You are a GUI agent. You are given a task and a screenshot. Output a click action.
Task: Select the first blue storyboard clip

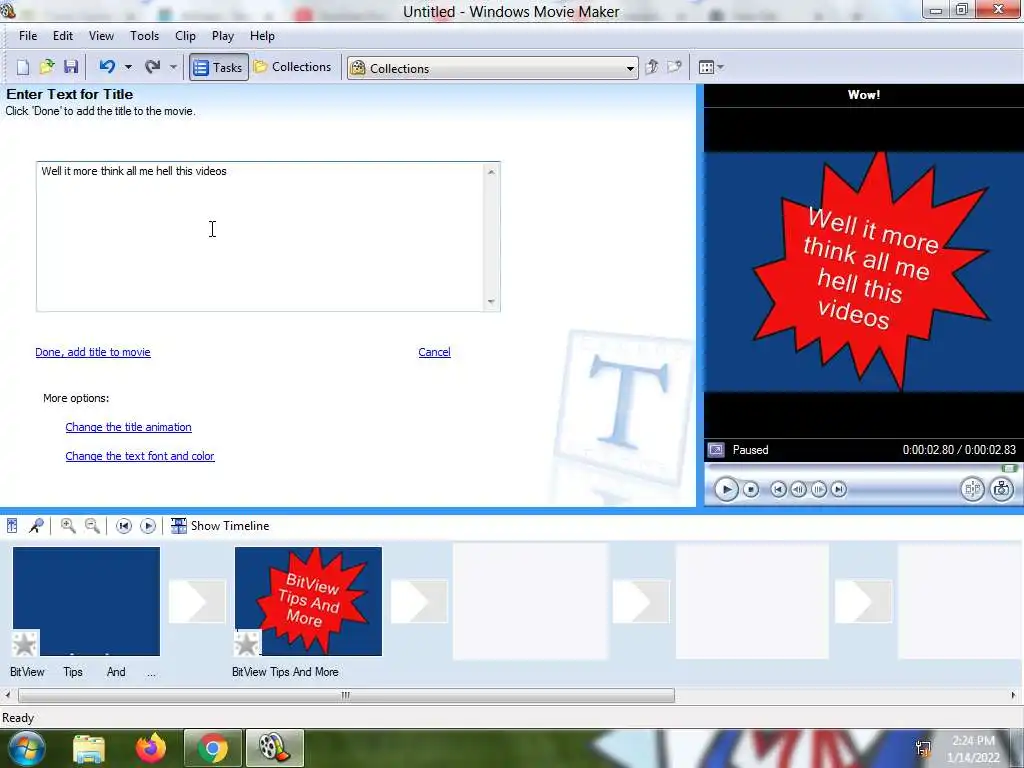86,601
